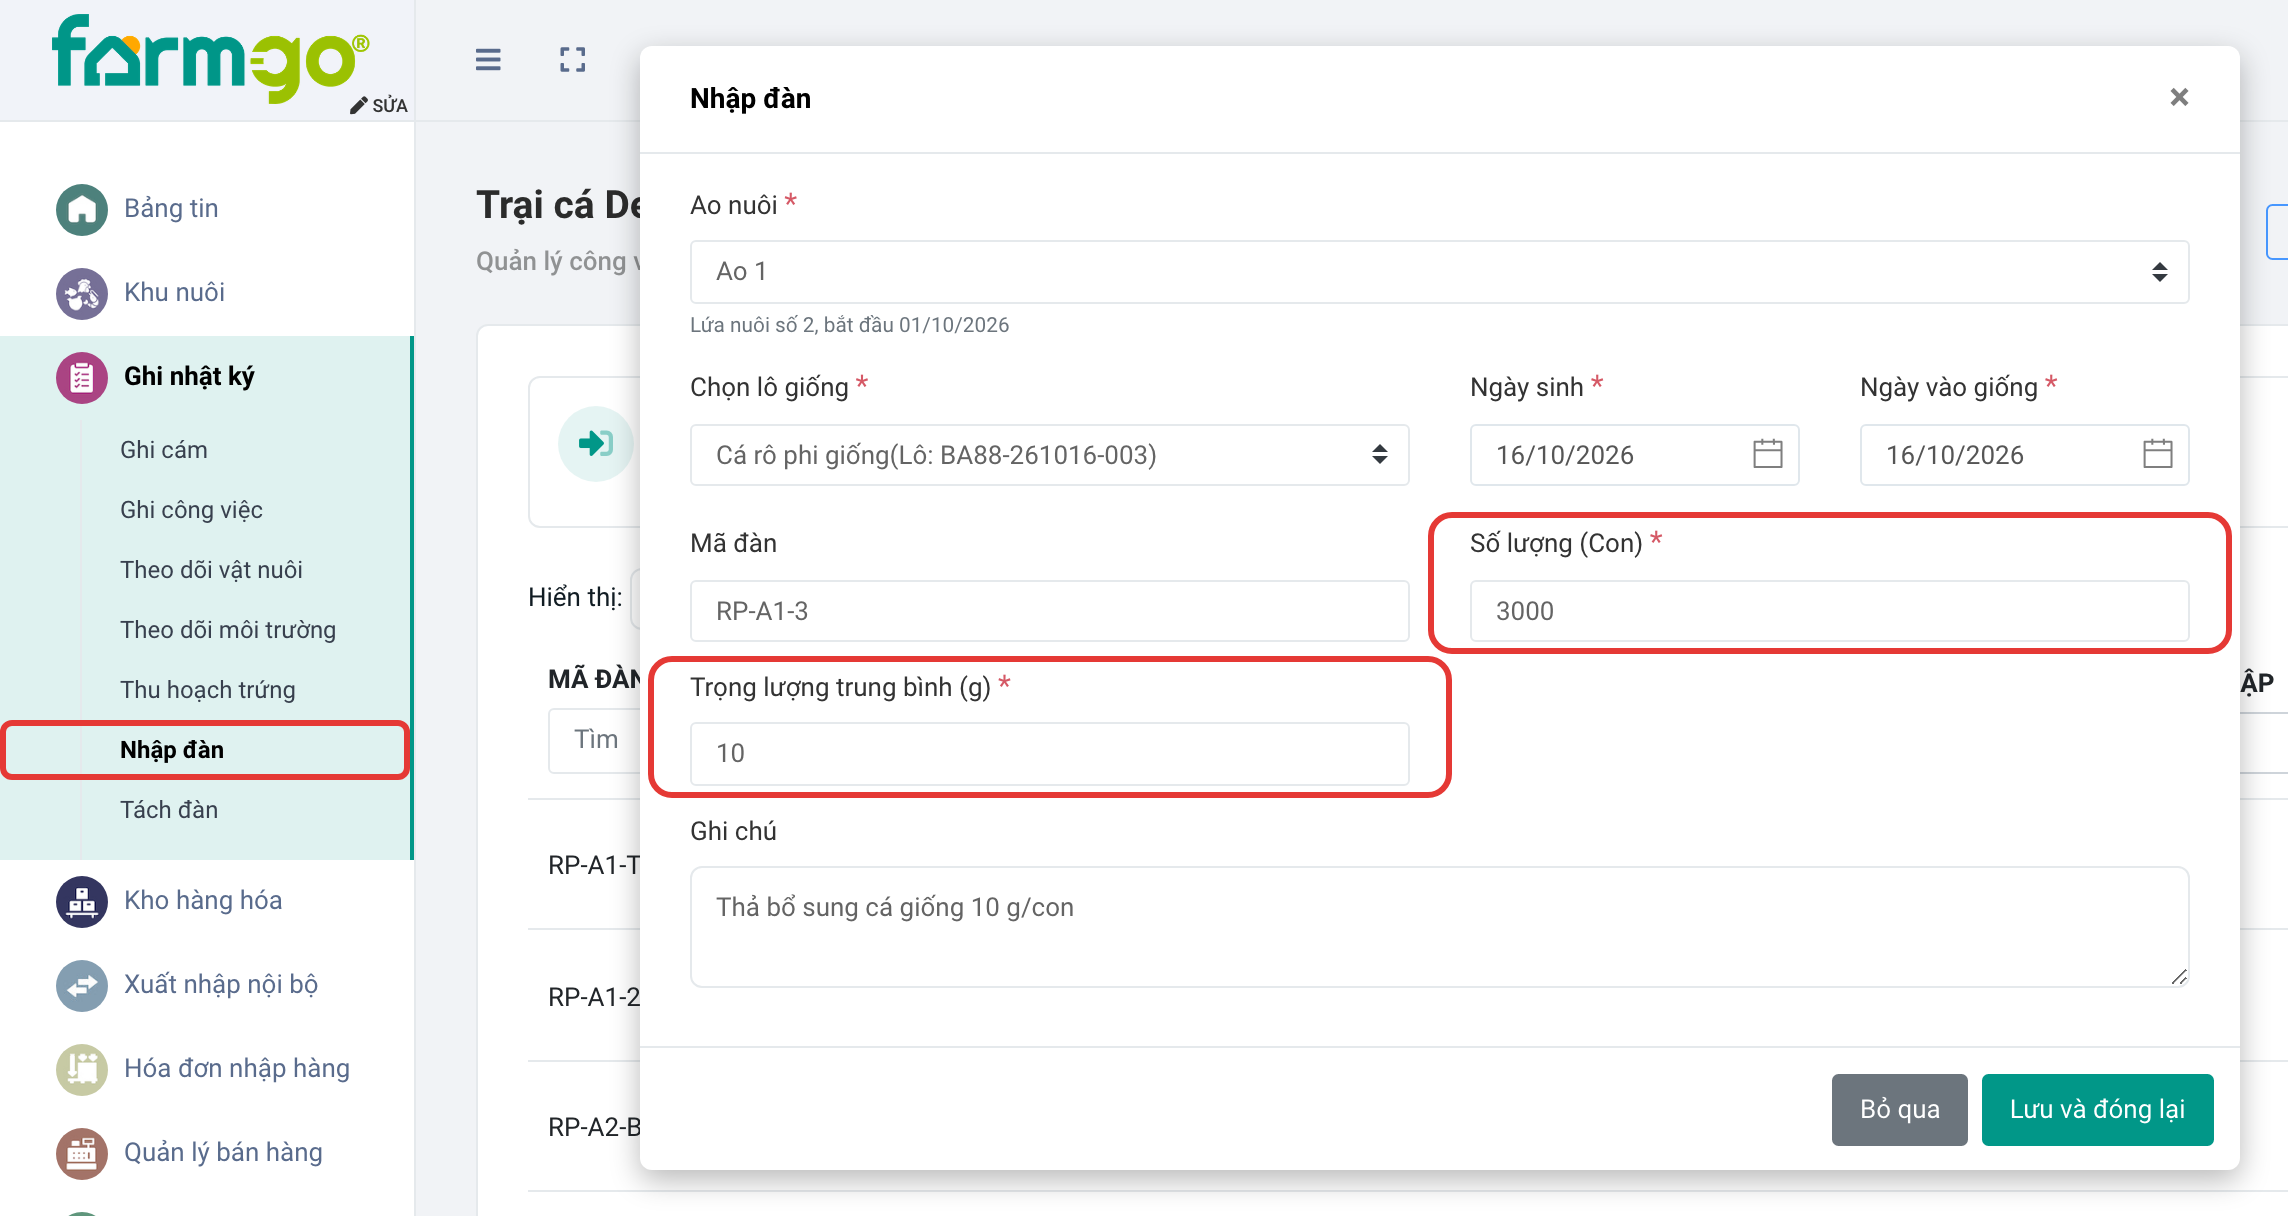
Task: Open the Ngày vào giống calendar picker
Action: 2157,454
